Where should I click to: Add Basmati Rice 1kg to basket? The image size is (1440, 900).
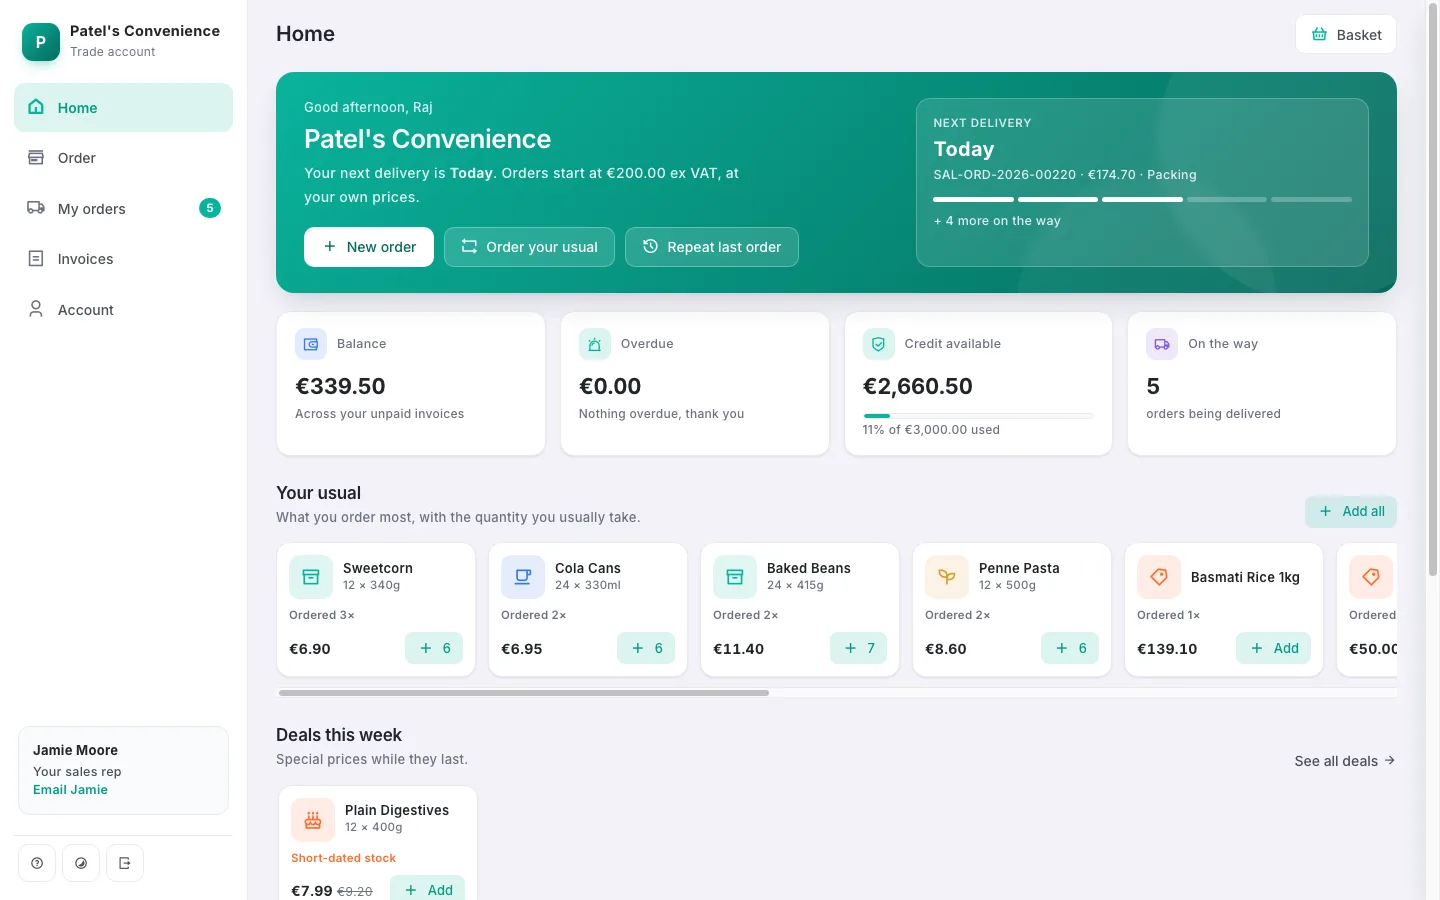click(x=1274, y=648)
